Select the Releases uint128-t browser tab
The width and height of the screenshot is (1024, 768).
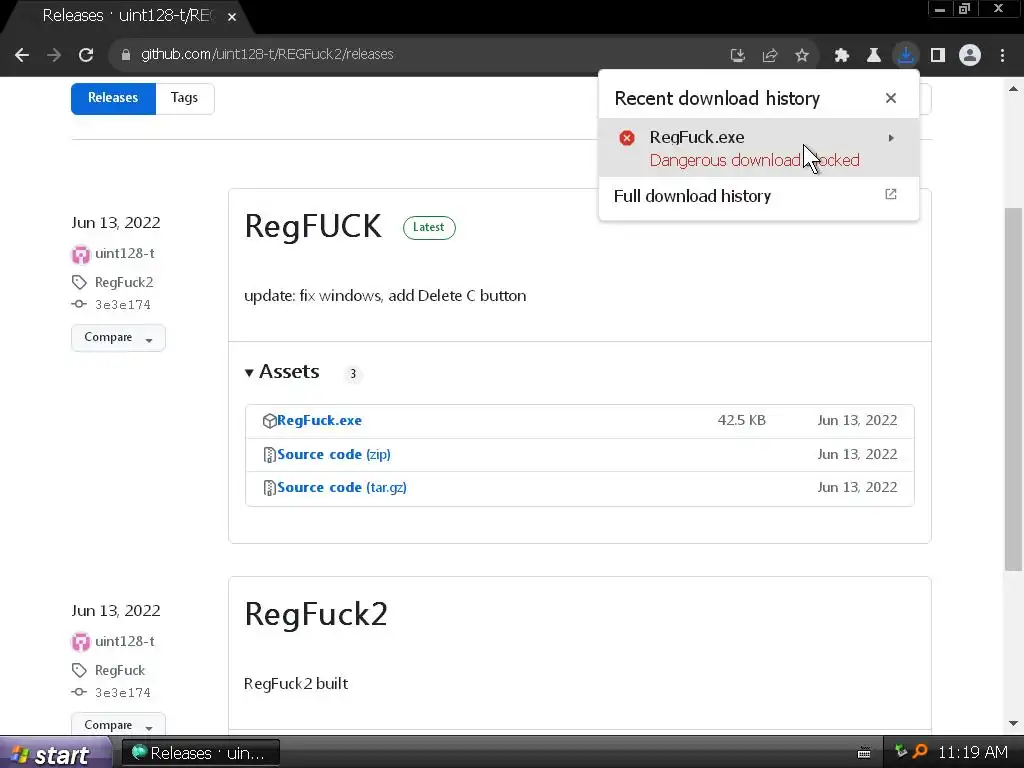(127, 16)
